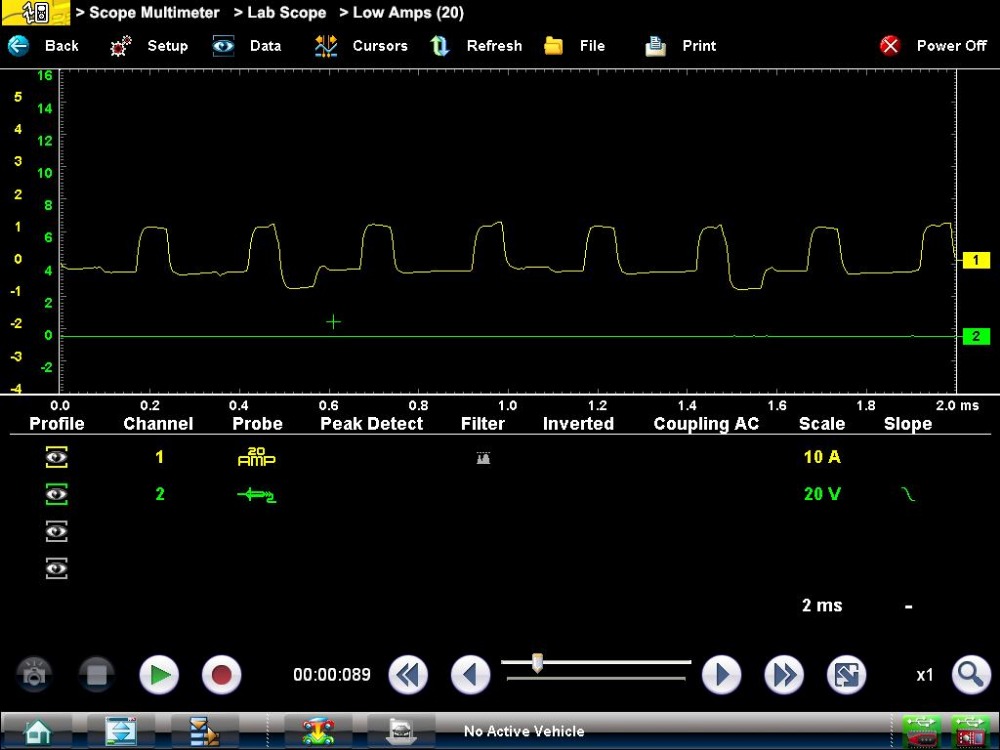The image size is (1000, 750).
Task: Click the Channel 1 20 Amp probe icon
Action: (x=256, y=458)
